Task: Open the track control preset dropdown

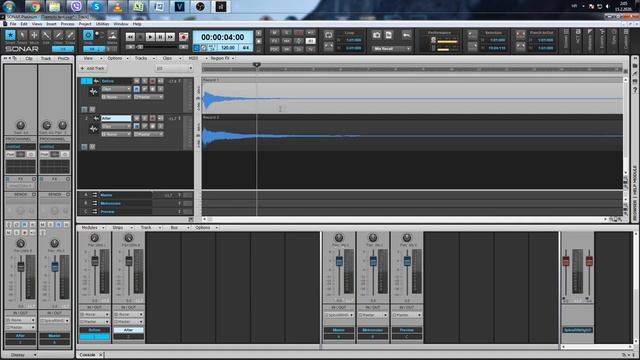Action: click(x=174, y=69)
